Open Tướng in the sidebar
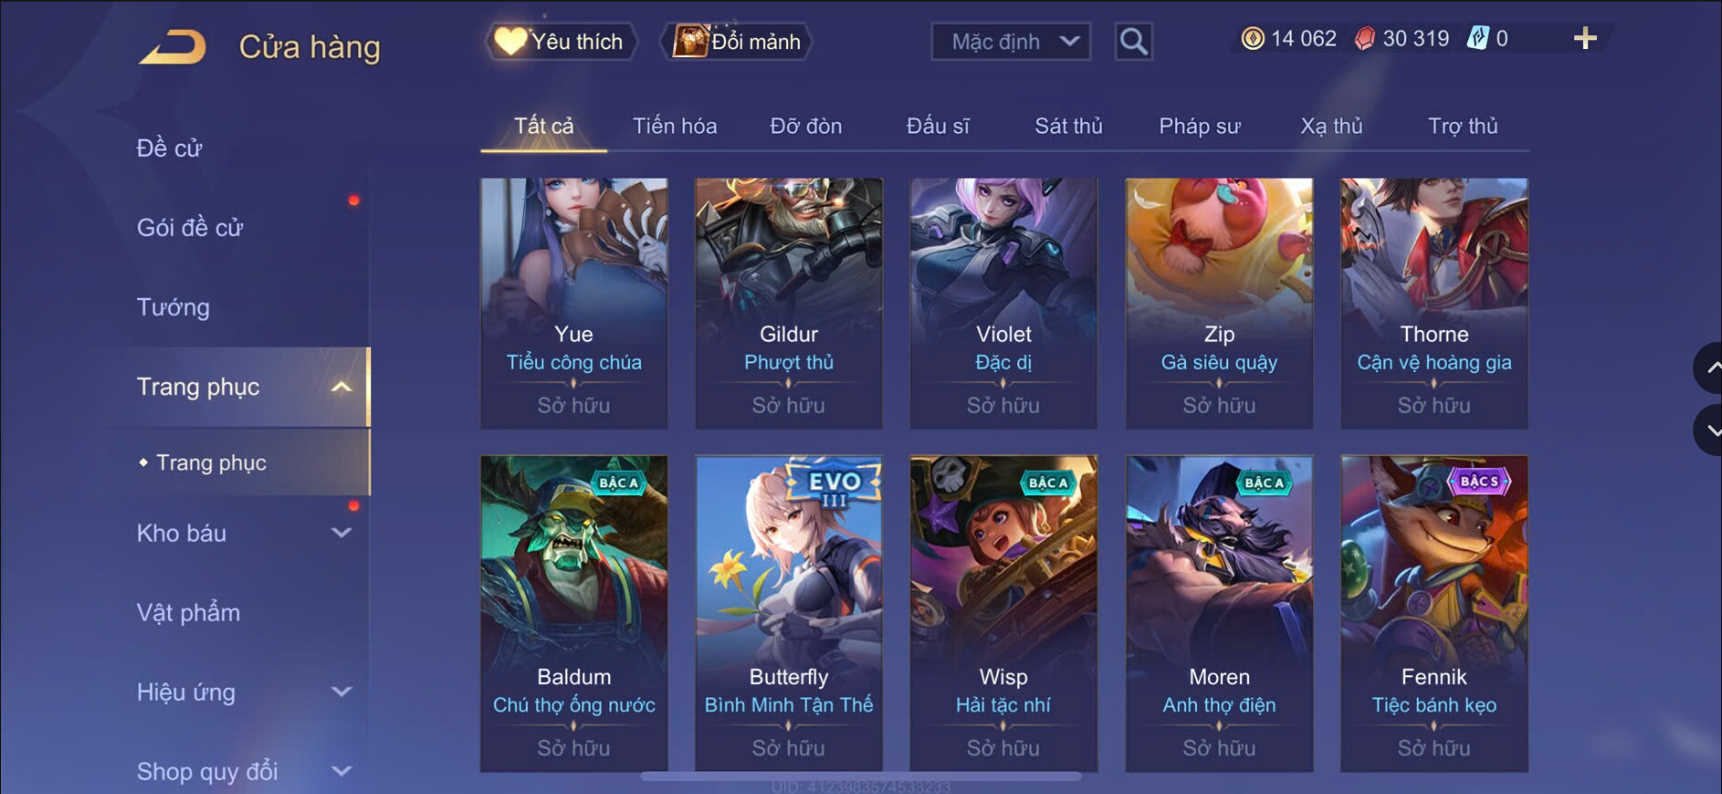This screenshot has width=1722, height=794. pos(173,307)
